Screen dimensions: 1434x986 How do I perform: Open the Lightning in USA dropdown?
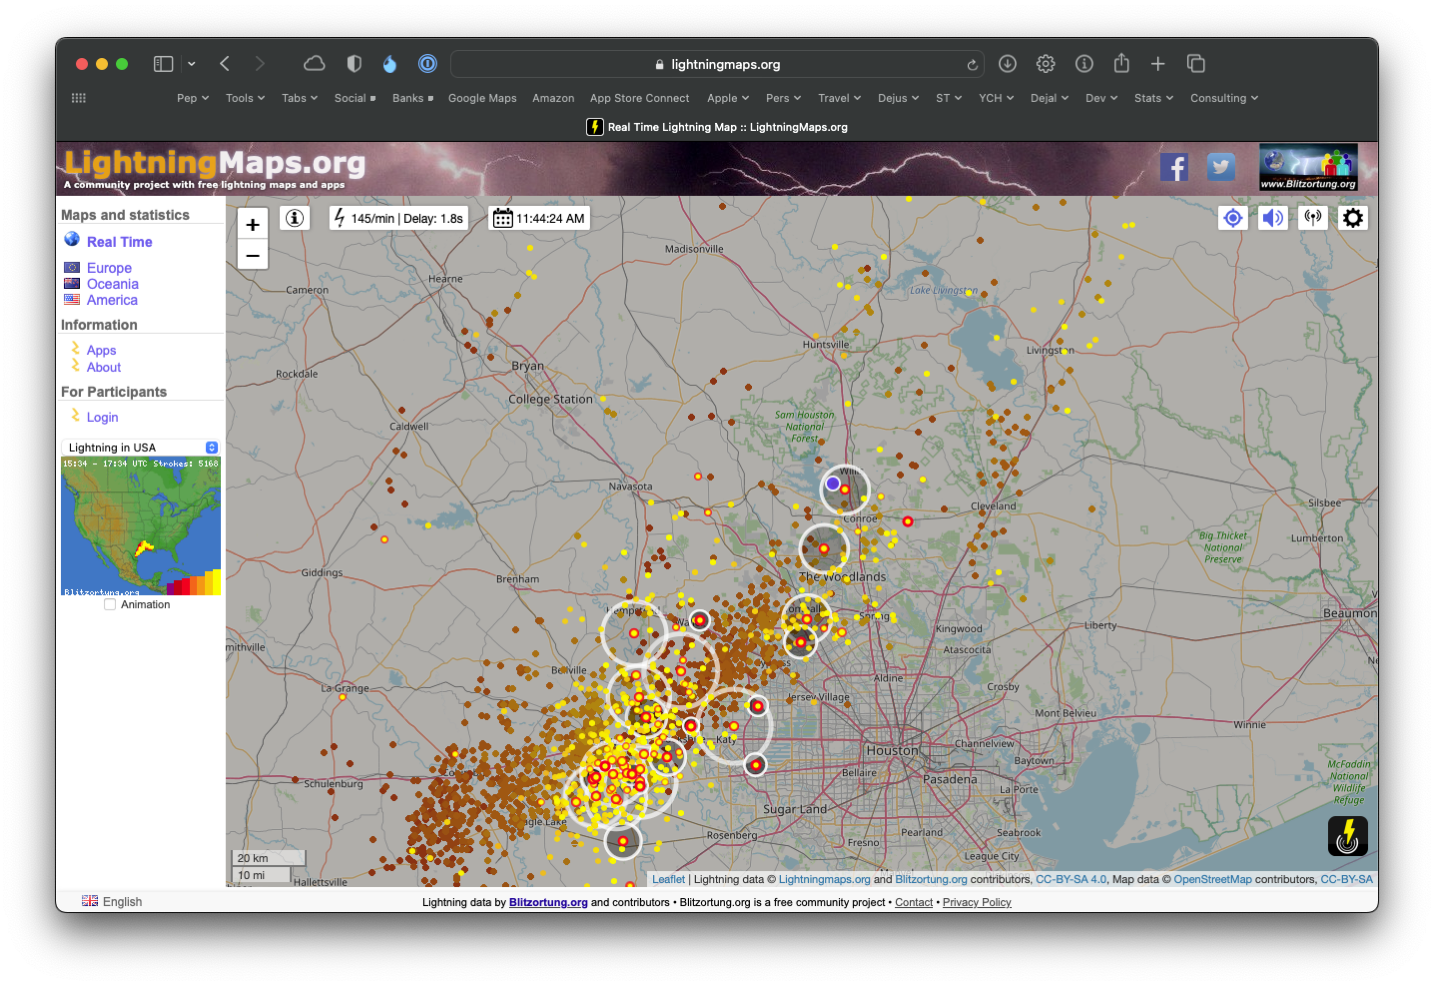tap(141, 447)
